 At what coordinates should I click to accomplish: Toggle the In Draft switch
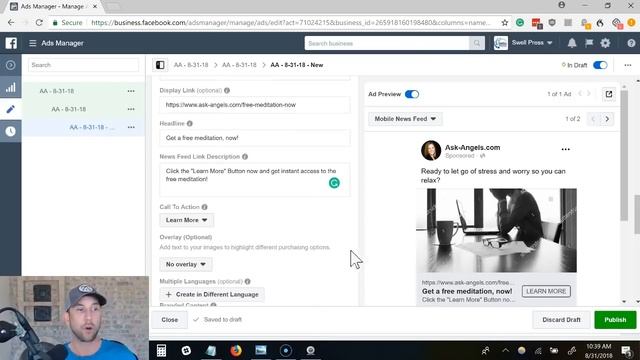click(600, 65)
